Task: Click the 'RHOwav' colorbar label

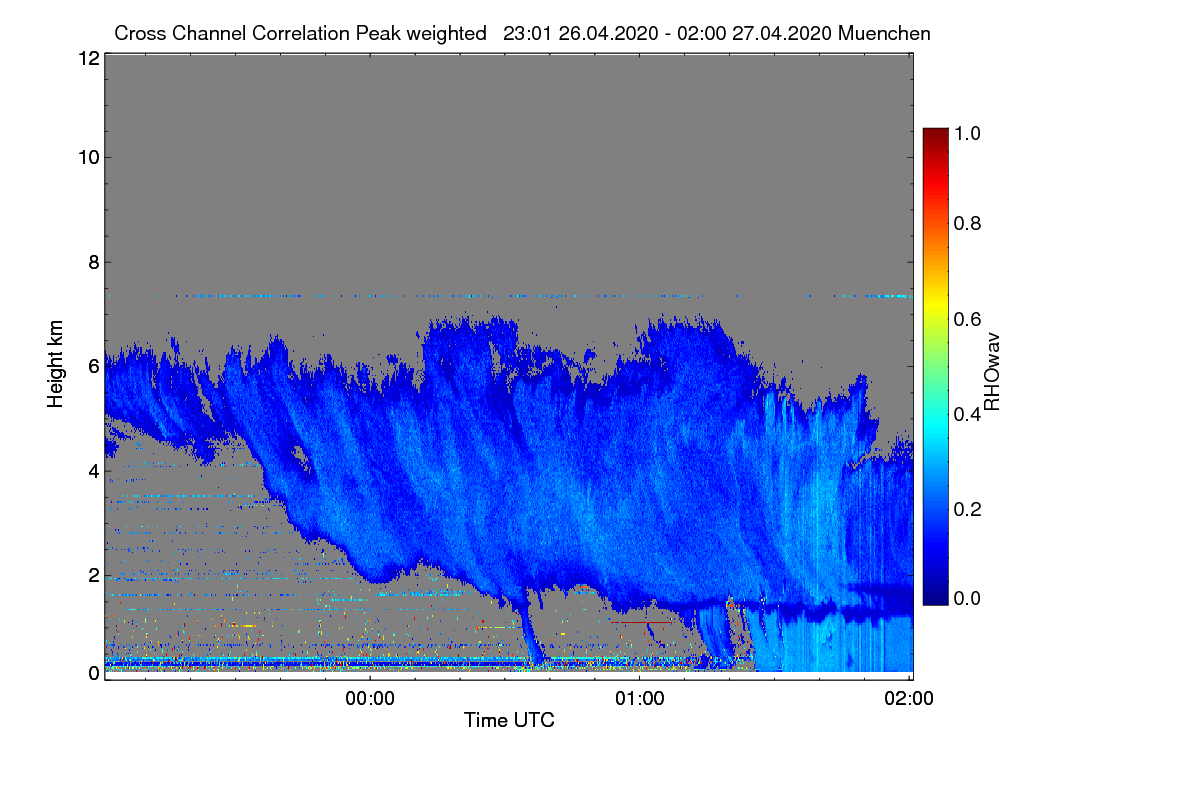Action: (x=992, y=373)
